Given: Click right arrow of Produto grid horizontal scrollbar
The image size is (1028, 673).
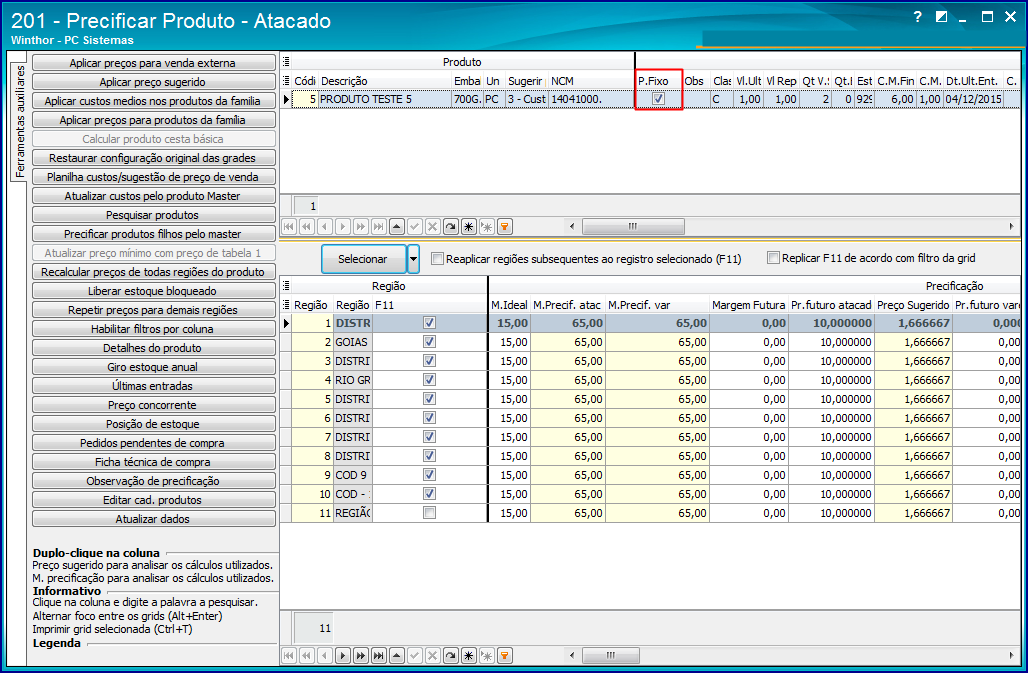Looking at the screenshot, I should click(x=1011, y=227).
